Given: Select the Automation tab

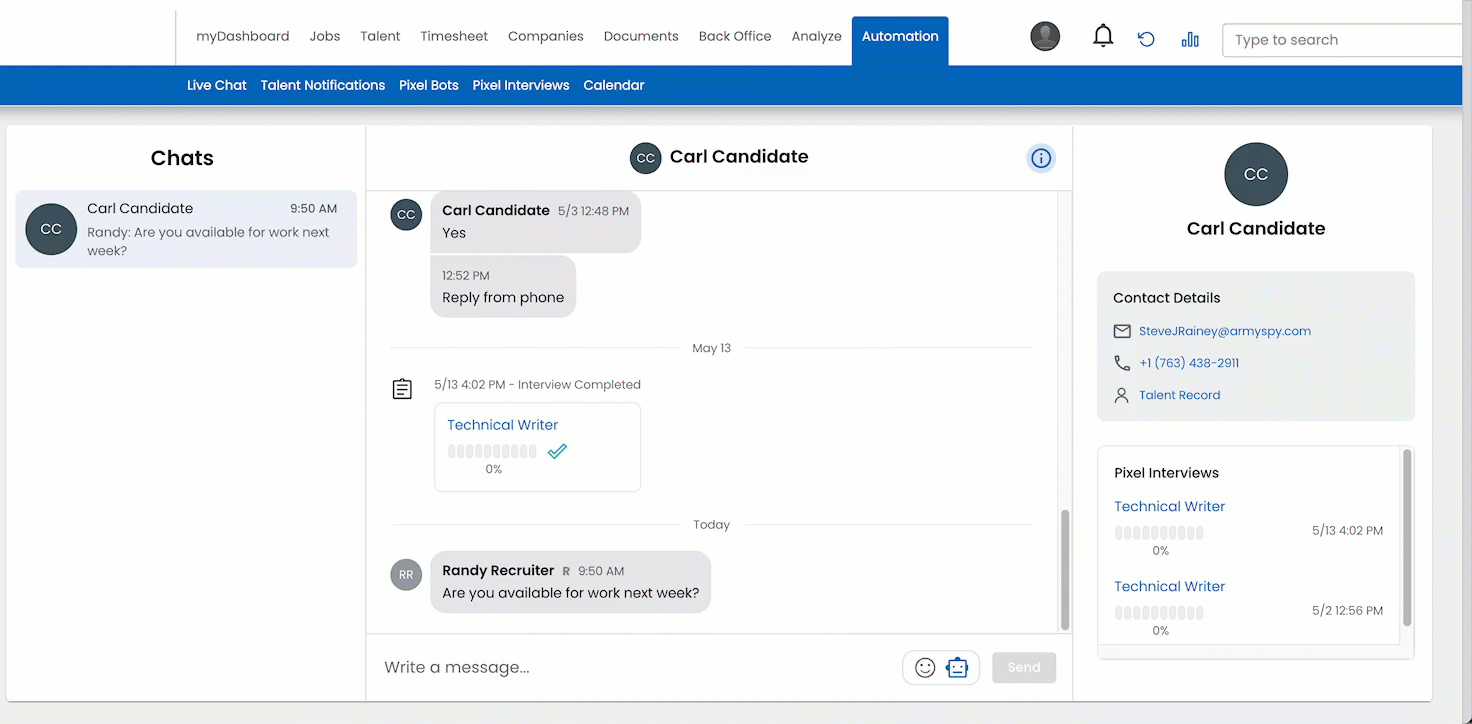Looking at the screenshot, I should [900, 40].
